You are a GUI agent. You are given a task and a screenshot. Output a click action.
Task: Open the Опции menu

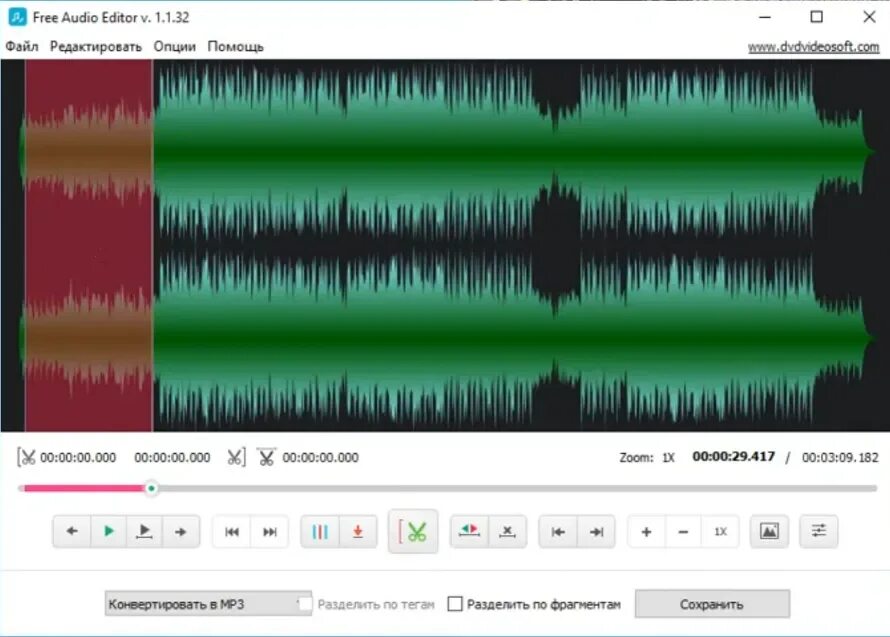pyautogui.click(x=175, y=47)
